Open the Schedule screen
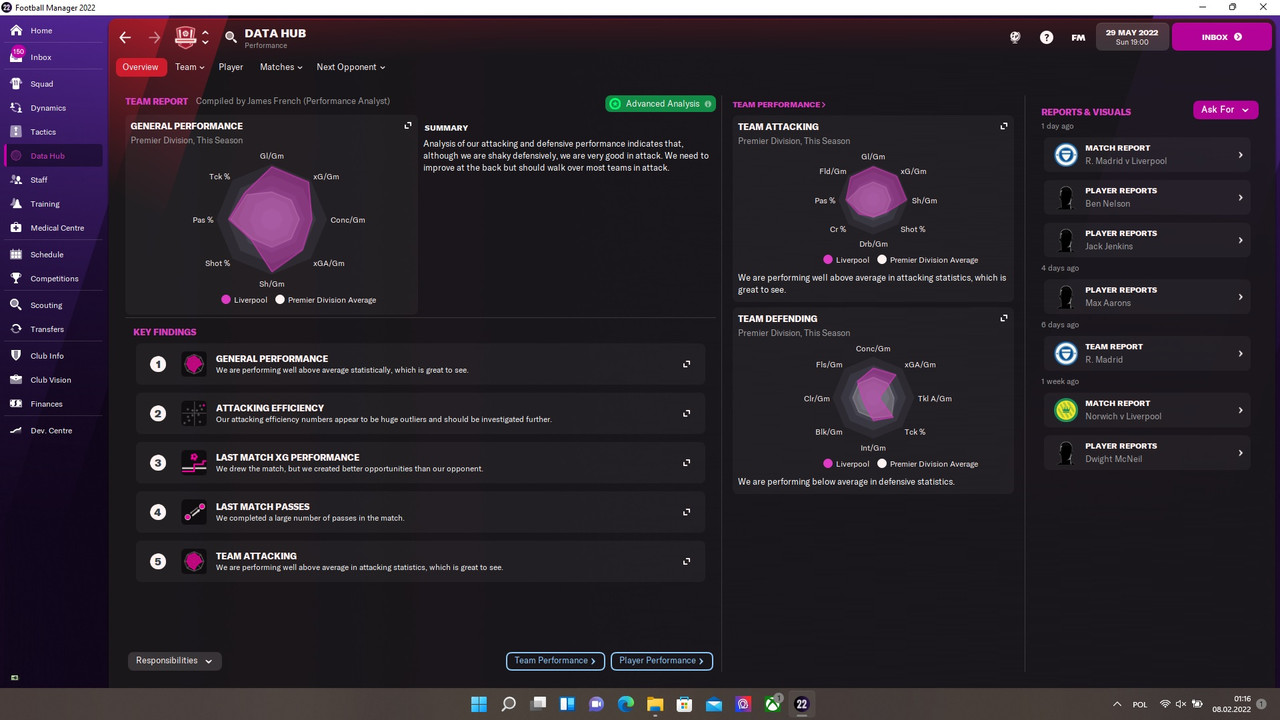The image size is (1280, 720). [54, 255]
